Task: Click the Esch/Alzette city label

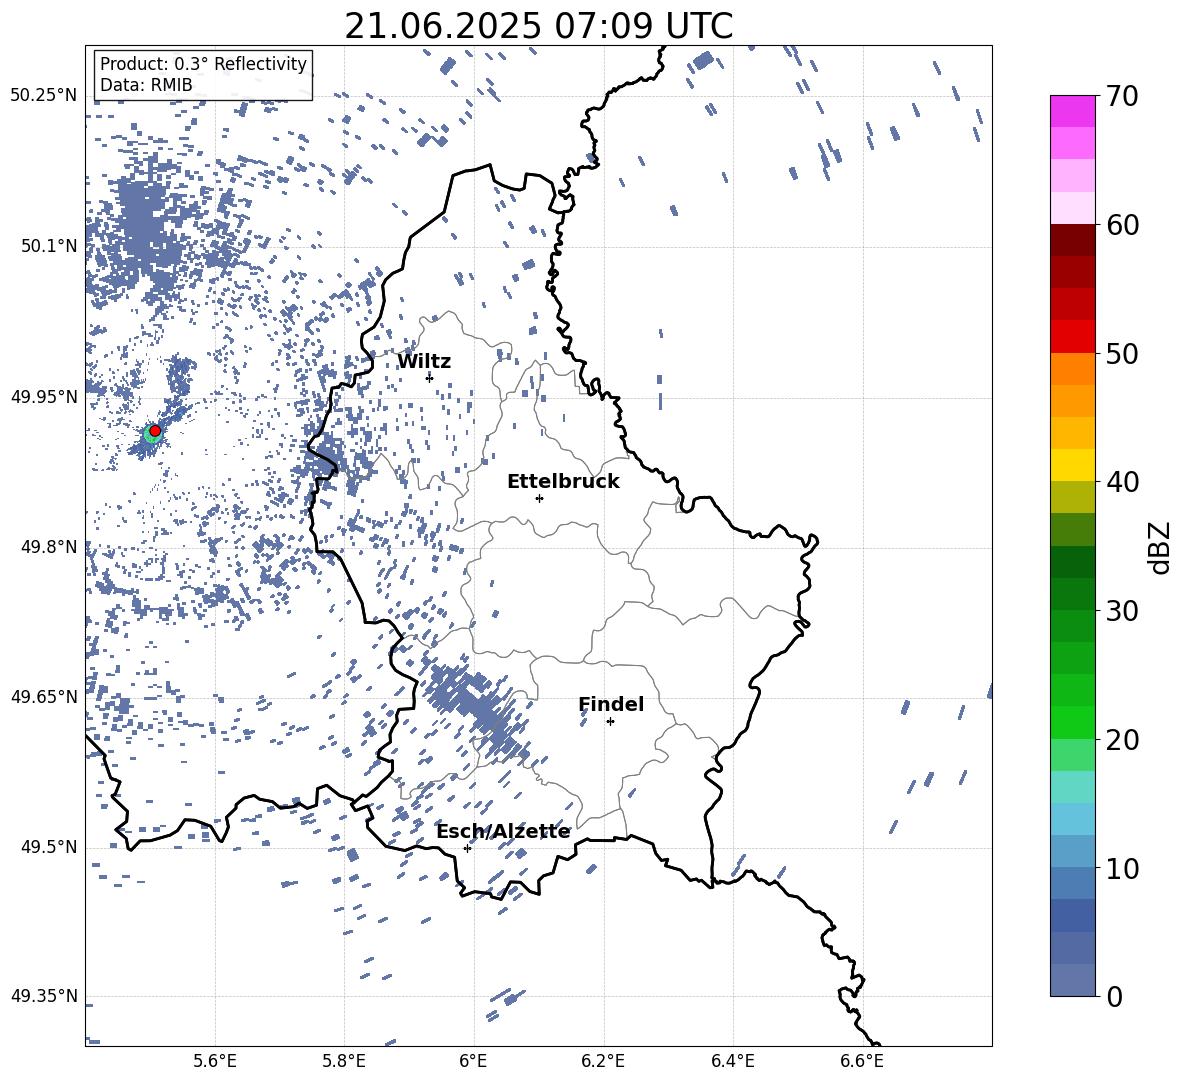Action: 504,831
